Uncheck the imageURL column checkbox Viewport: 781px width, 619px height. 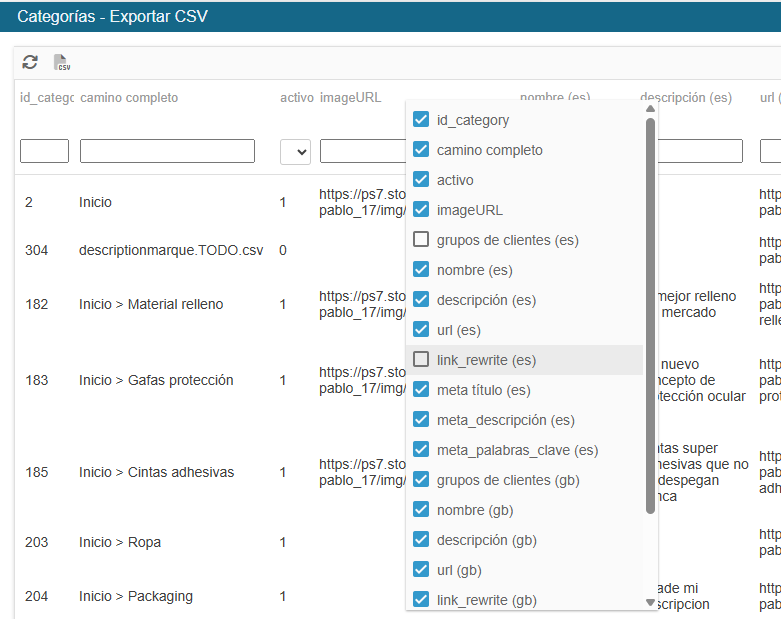[x=421, y=210]
